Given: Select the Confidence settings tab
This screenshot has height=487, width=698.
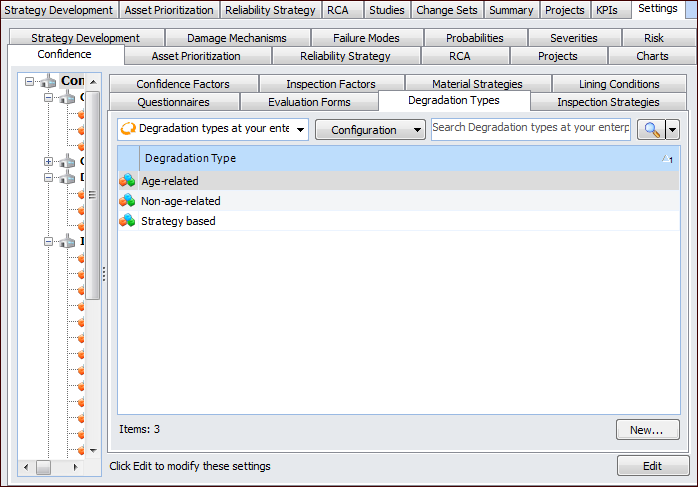Looking at the screenshot, I should [x=65, y=54].
